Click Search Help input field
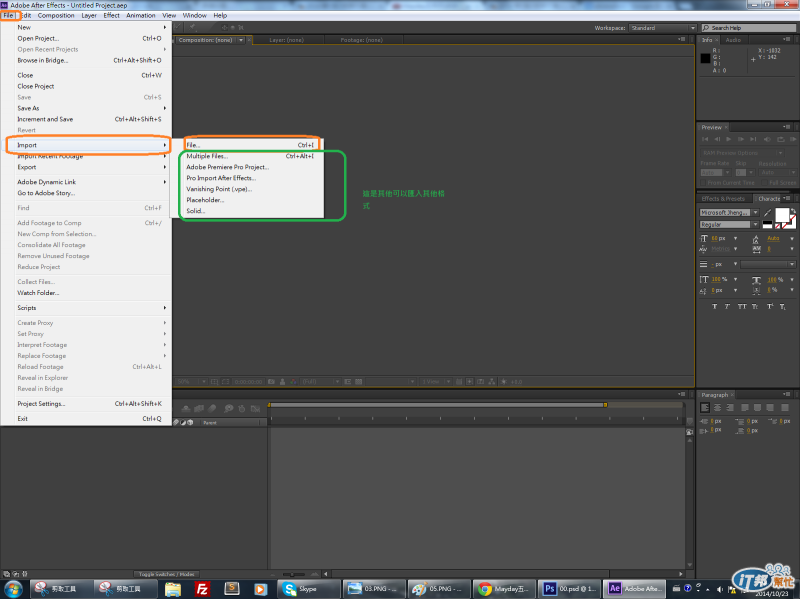 (748, 28)
